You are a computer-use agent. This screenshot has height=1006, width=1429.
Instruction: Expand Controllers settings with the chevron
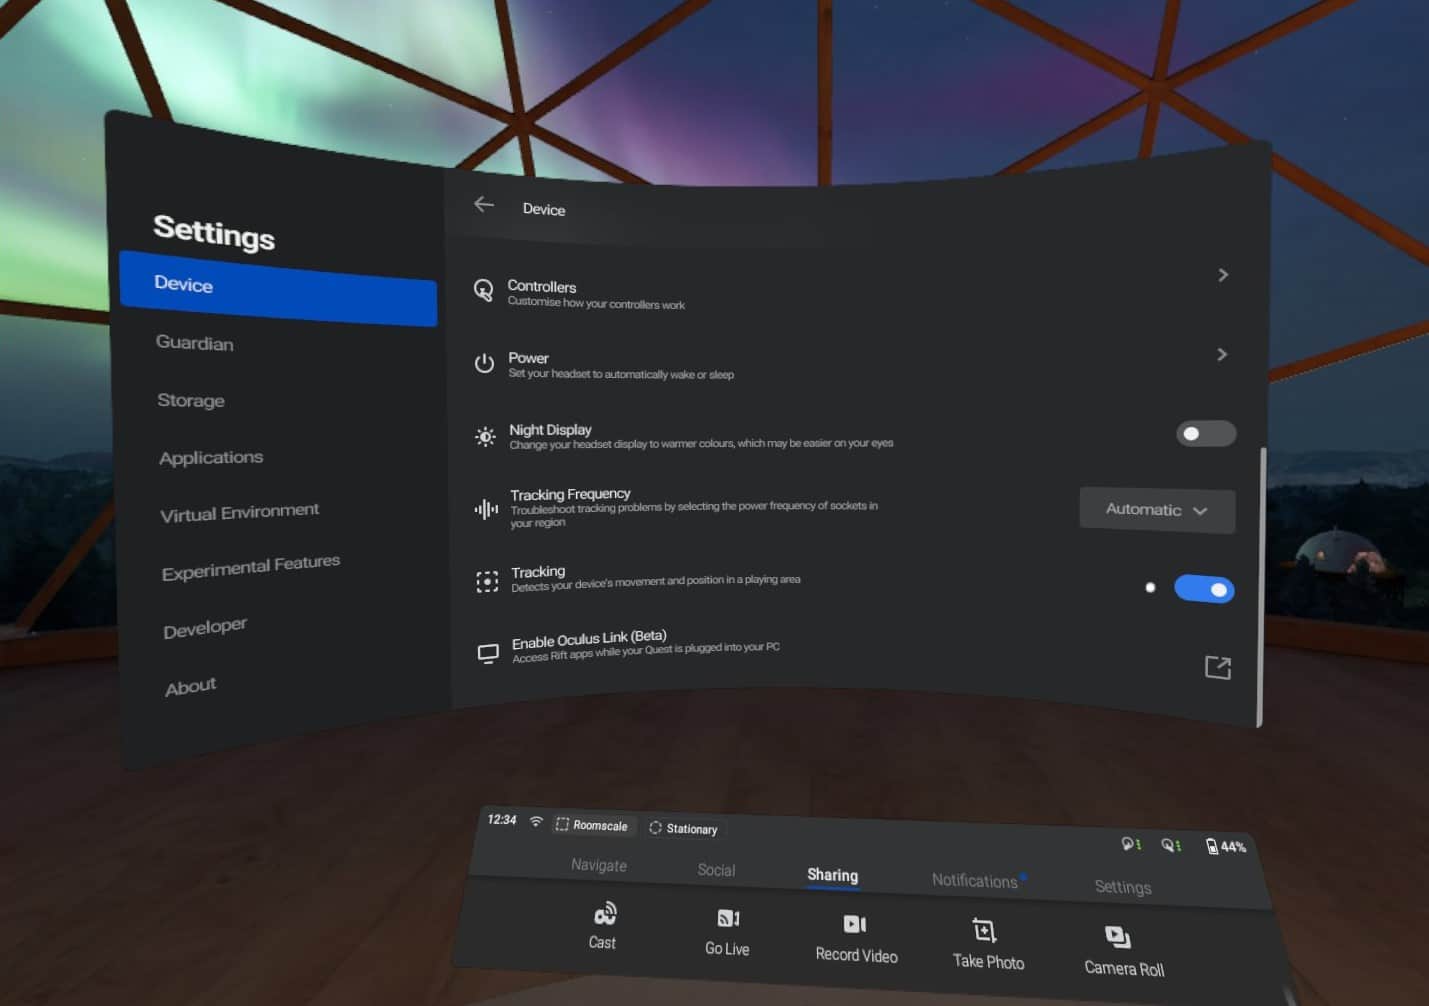click(1223, 274)
